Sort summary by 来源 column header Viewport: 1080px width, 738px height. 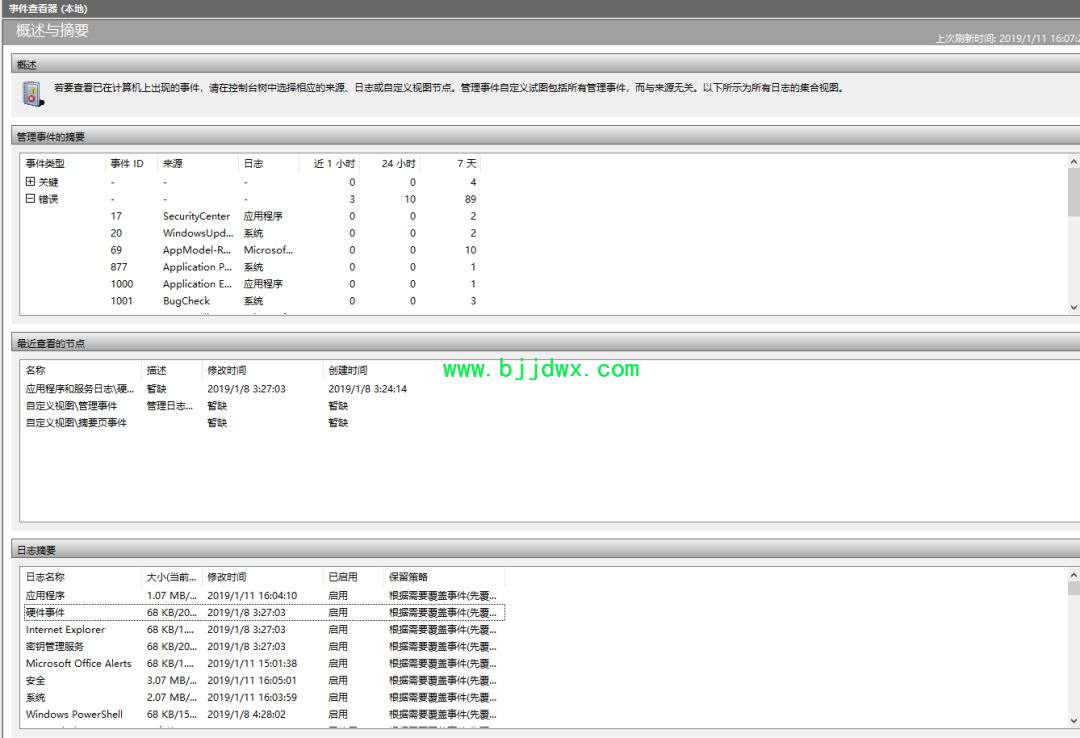tap(198, 163)
